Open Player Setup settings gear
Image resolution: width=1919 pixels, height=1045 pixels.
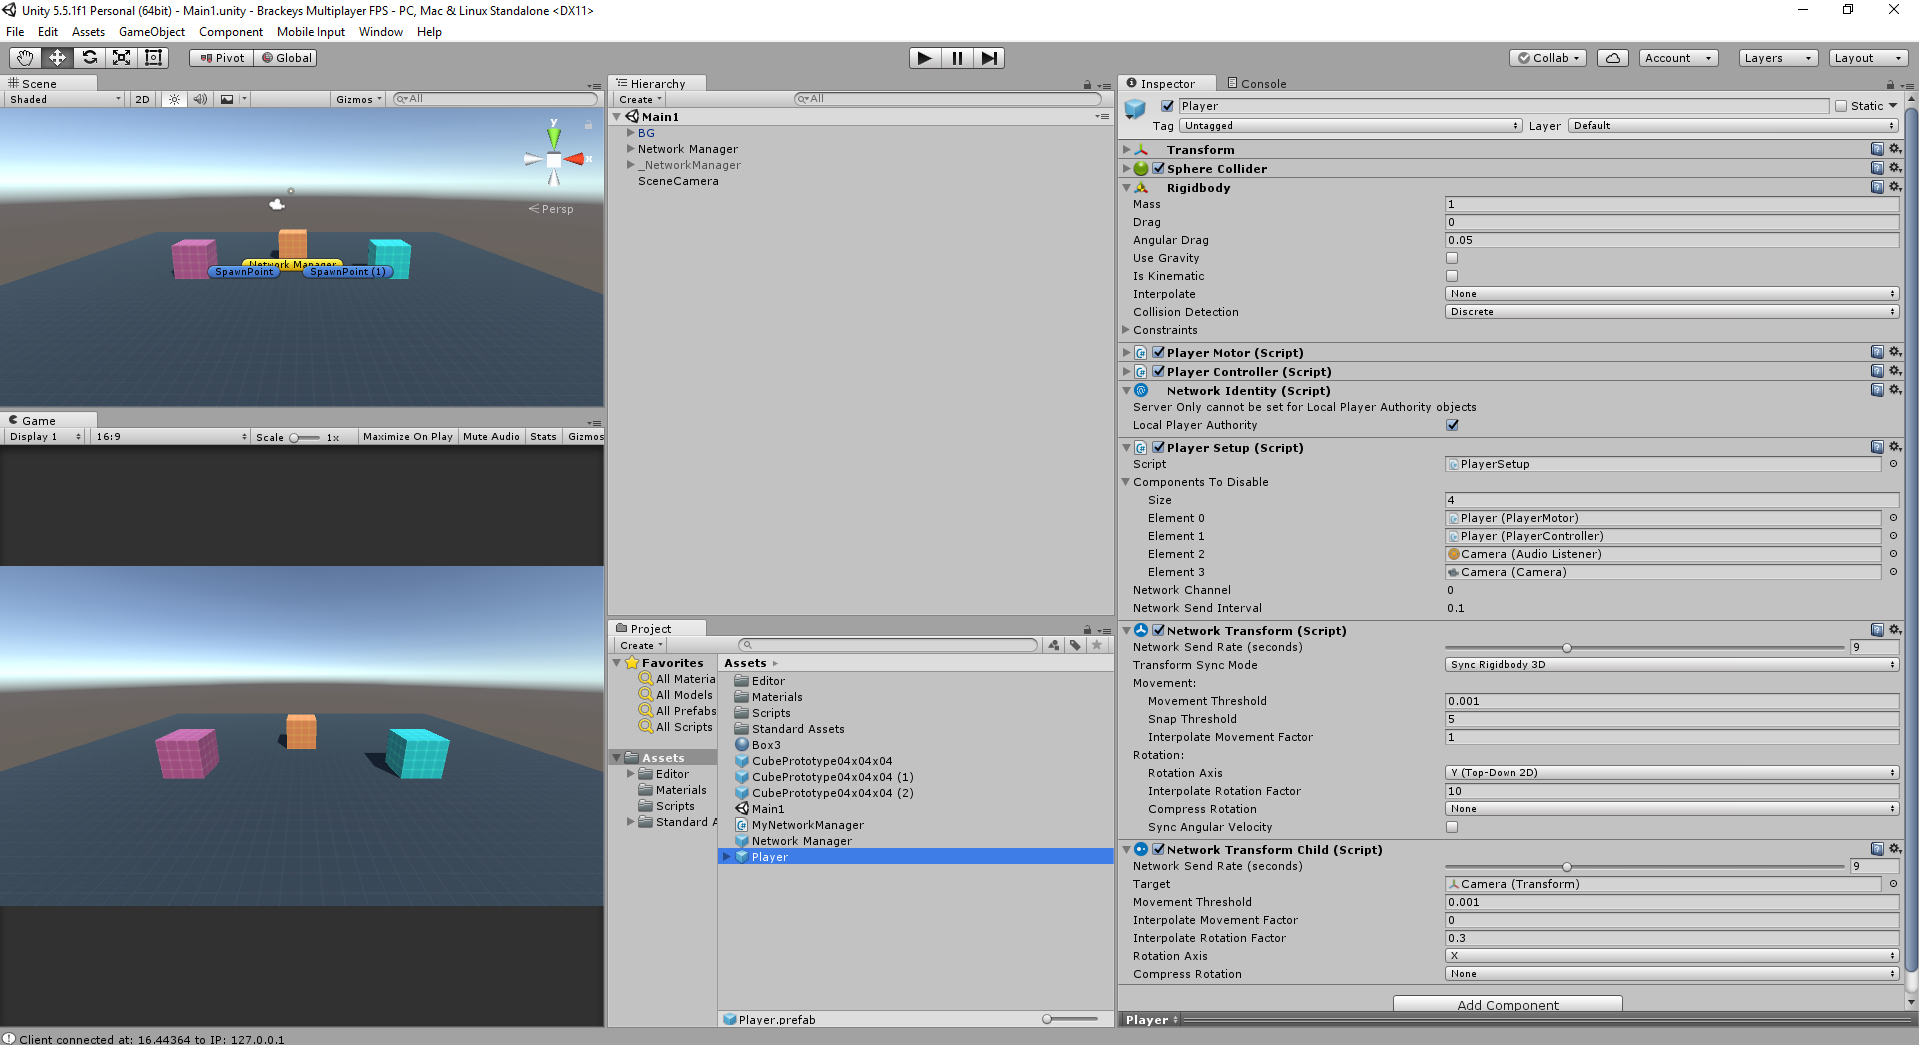[x=1894, y=447]
